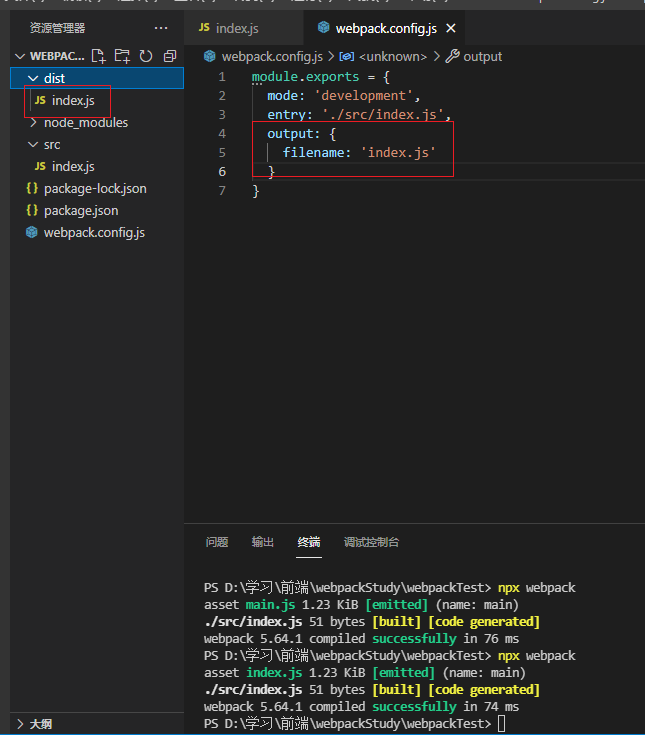This screenshot has height=735, width=645.
Task: Collapse the src folder
Action: pyautogui.click(x=33, y=145)
